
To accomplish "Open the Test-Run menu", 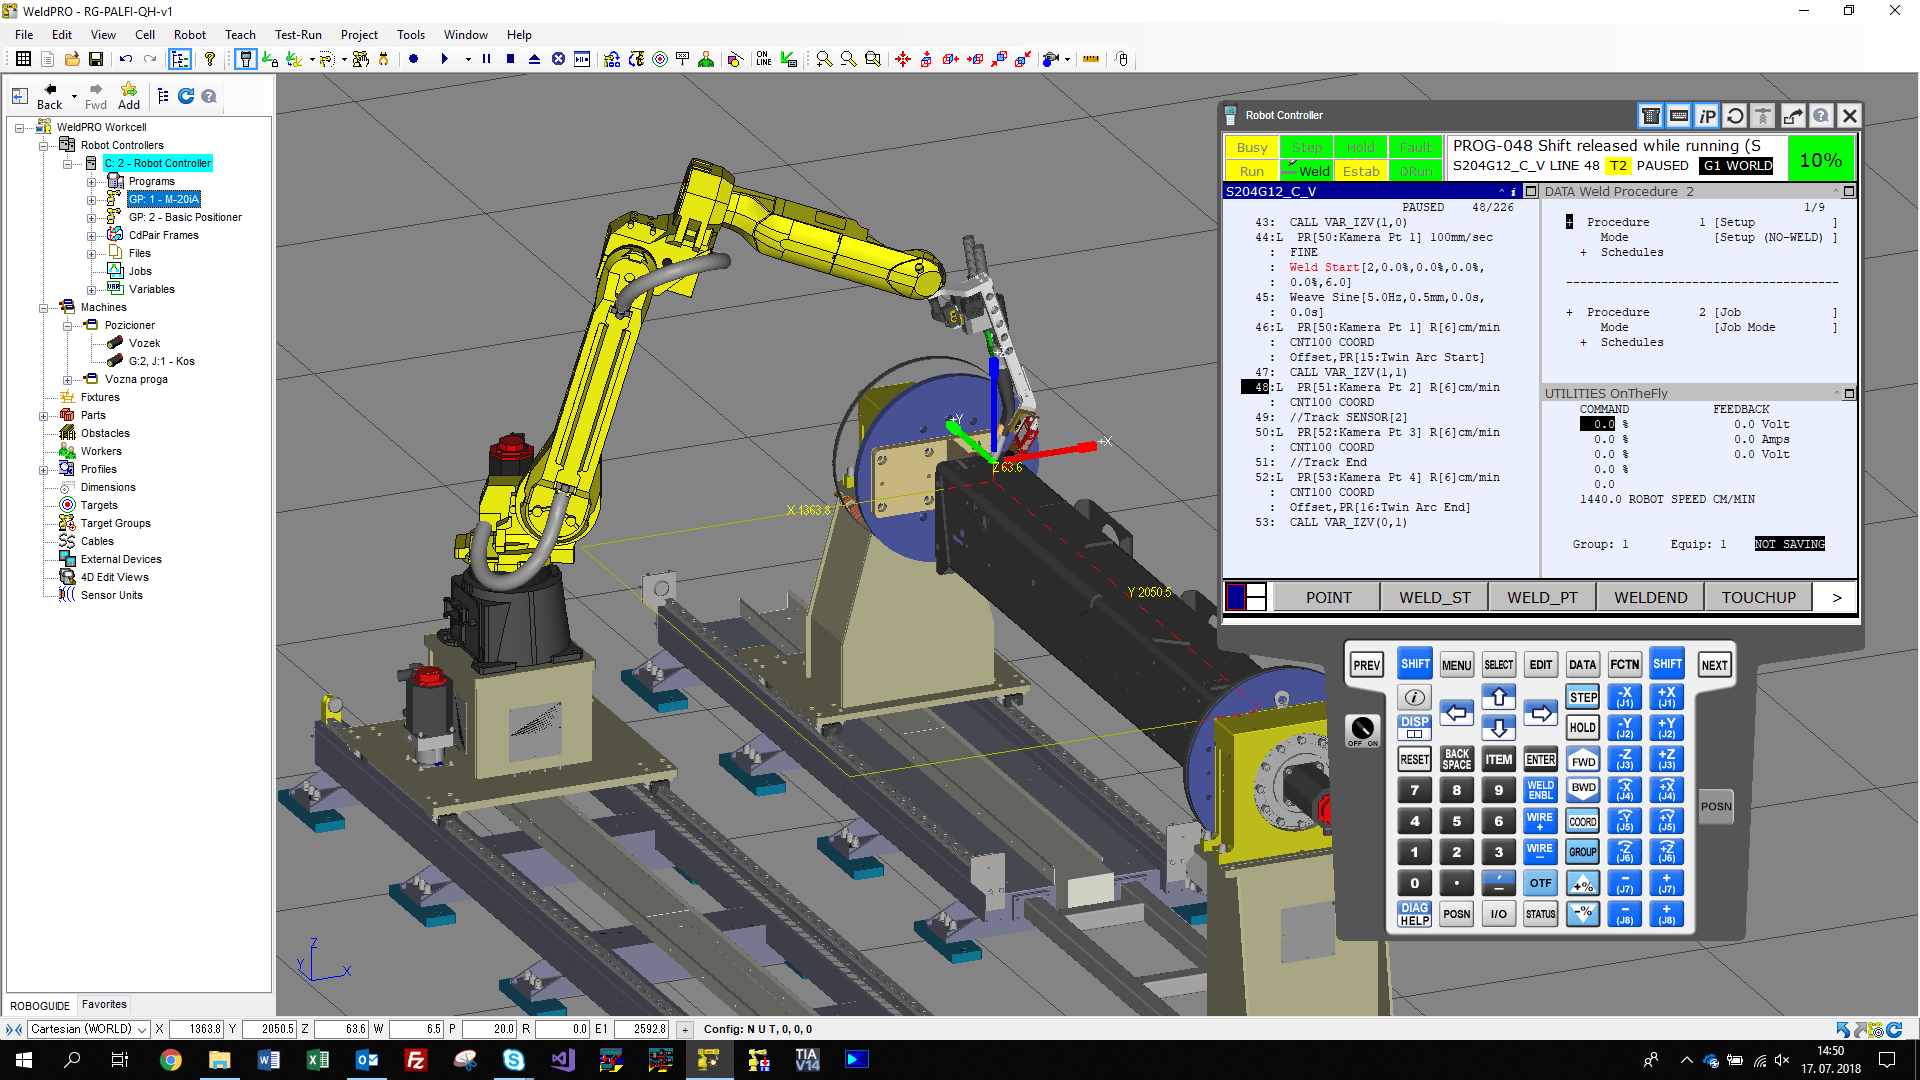I will tap(298, 34).
